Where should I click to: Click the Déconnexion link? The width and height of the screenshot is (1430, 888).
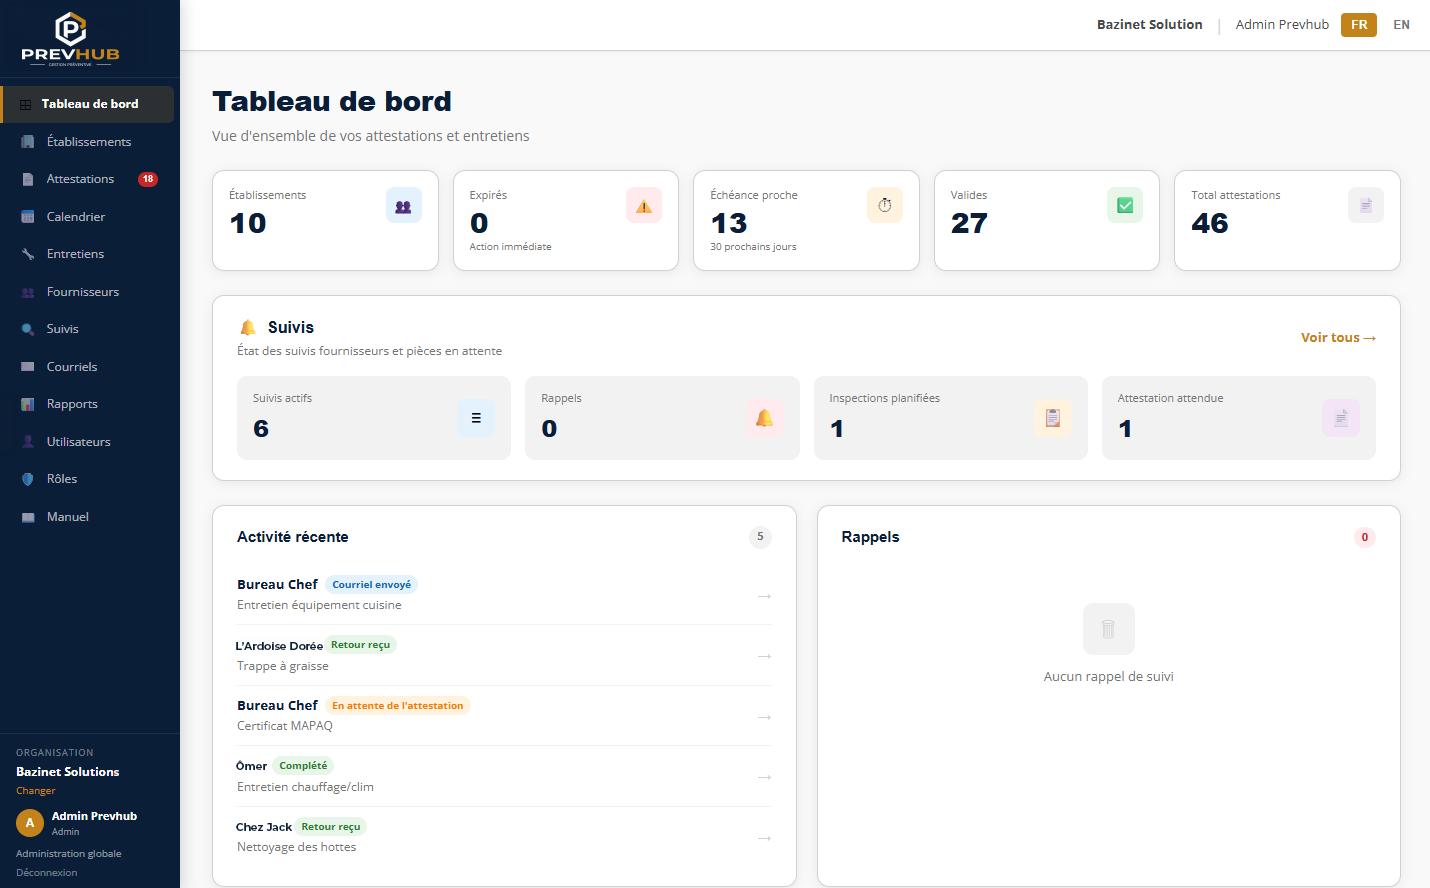pos(47,873)
